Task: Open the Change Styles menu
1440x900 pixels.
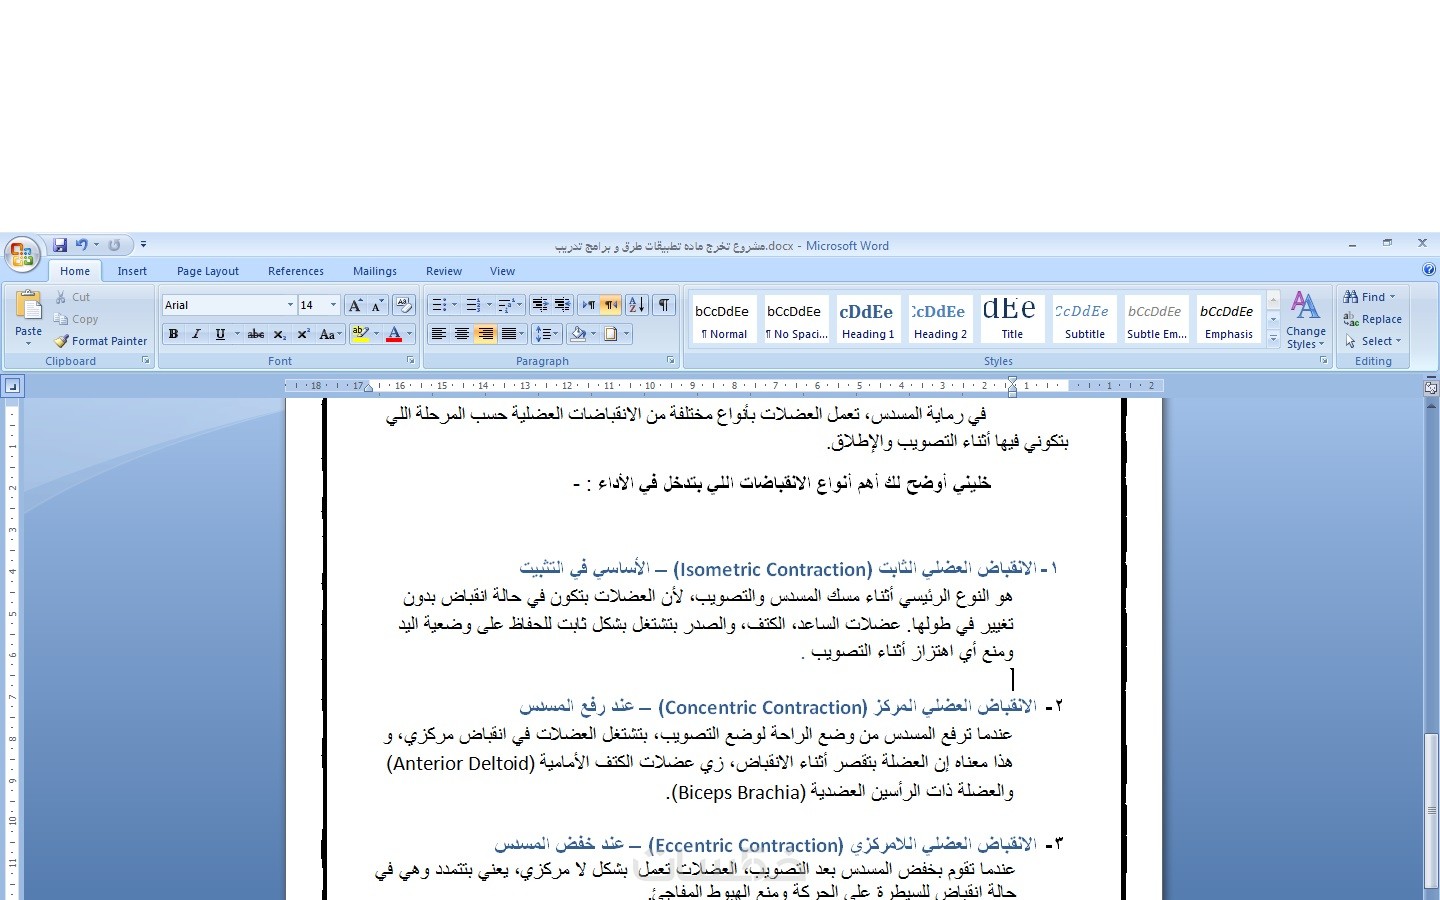Action: tap(1306, 320)
